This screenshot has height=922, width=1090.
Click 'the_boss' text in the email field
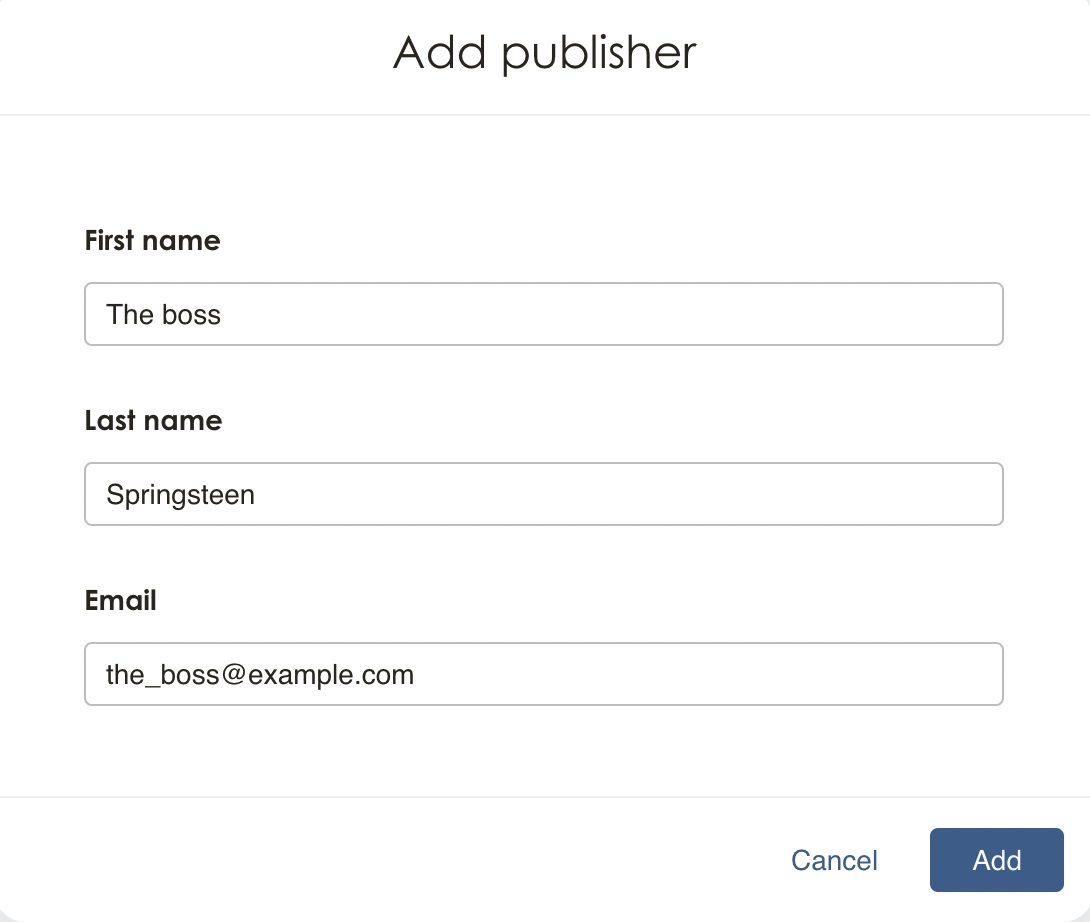[163, 674]
